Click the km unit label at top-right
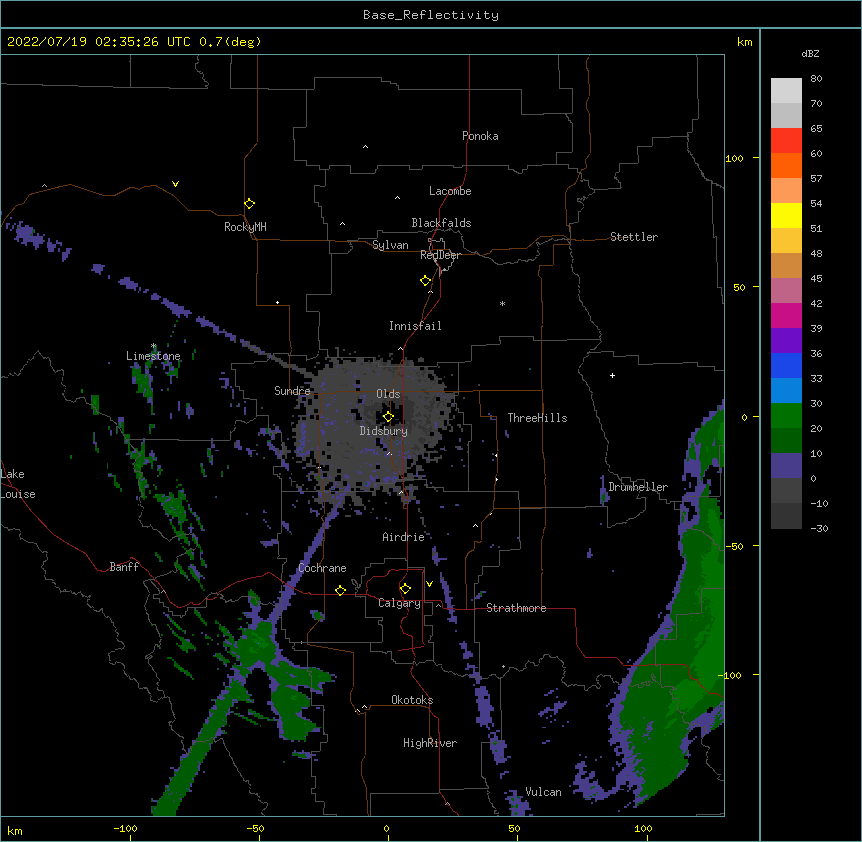This screenshot has width=862, height=842. pos(745,42)
